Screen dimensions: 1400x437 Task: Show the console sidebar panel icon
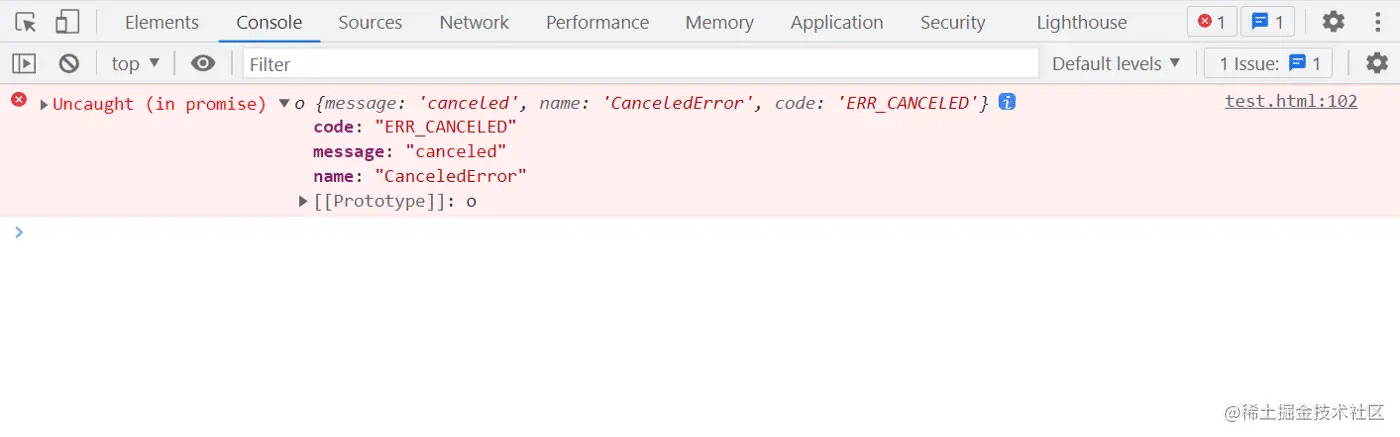click(x=24, y=64)
